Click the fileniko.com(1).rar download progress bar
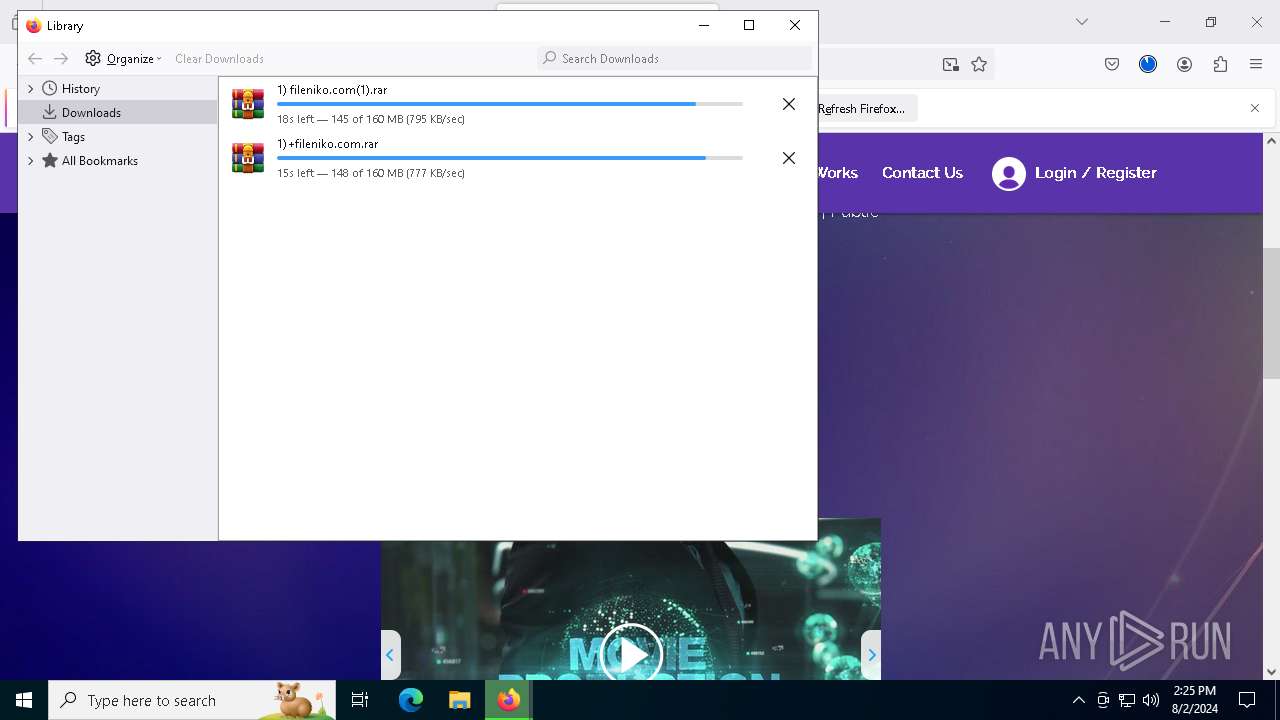Viewport: 1280px width, 720px height. coord(510,104)
